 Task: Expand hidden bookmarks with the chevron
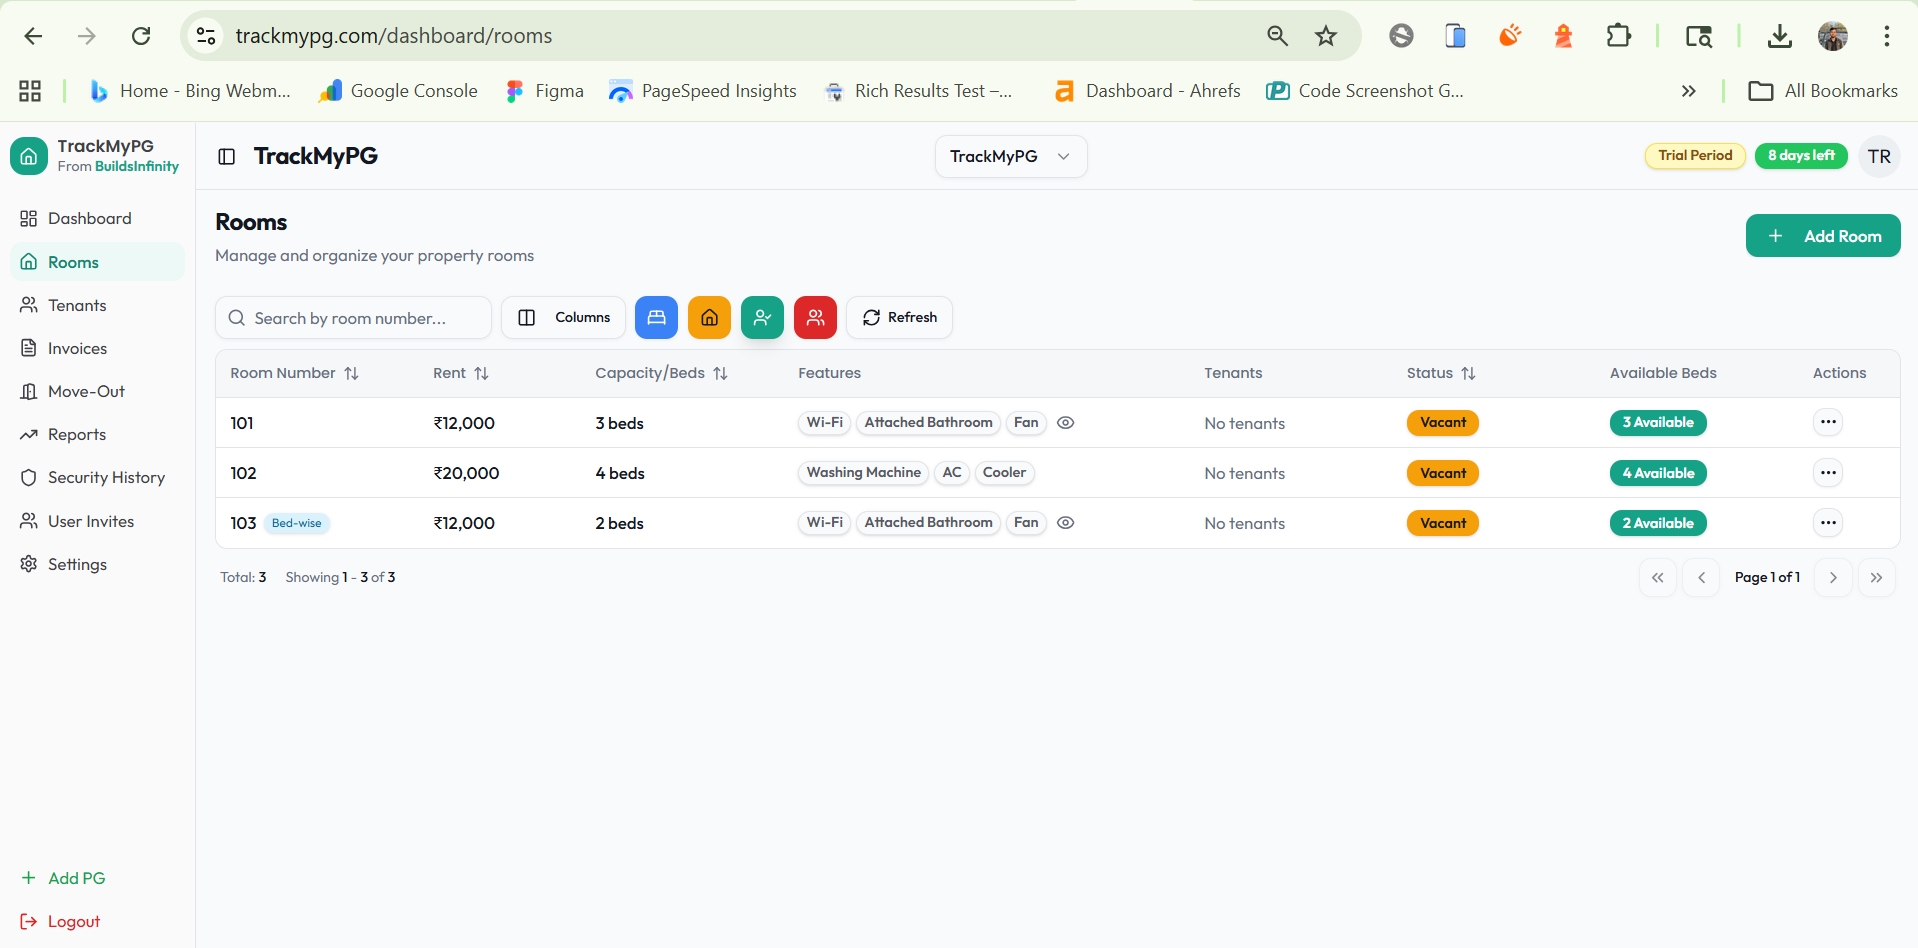pyautogui.click(x=1688, y=90)
